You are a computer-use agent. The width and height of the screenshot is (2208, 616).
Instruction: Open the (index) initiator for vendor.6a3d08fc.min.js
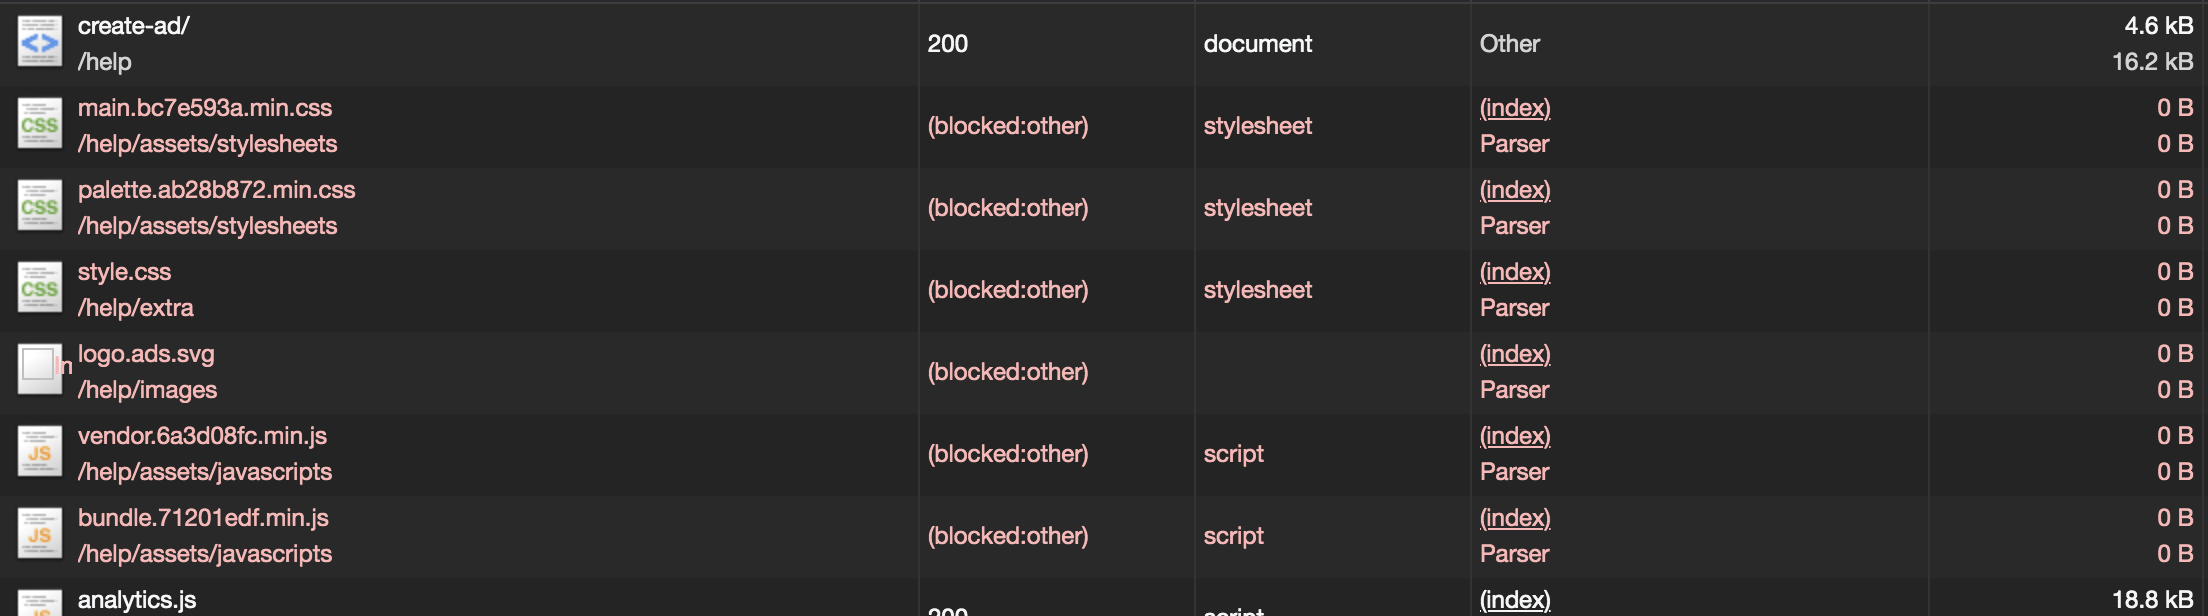[1515, 435]
